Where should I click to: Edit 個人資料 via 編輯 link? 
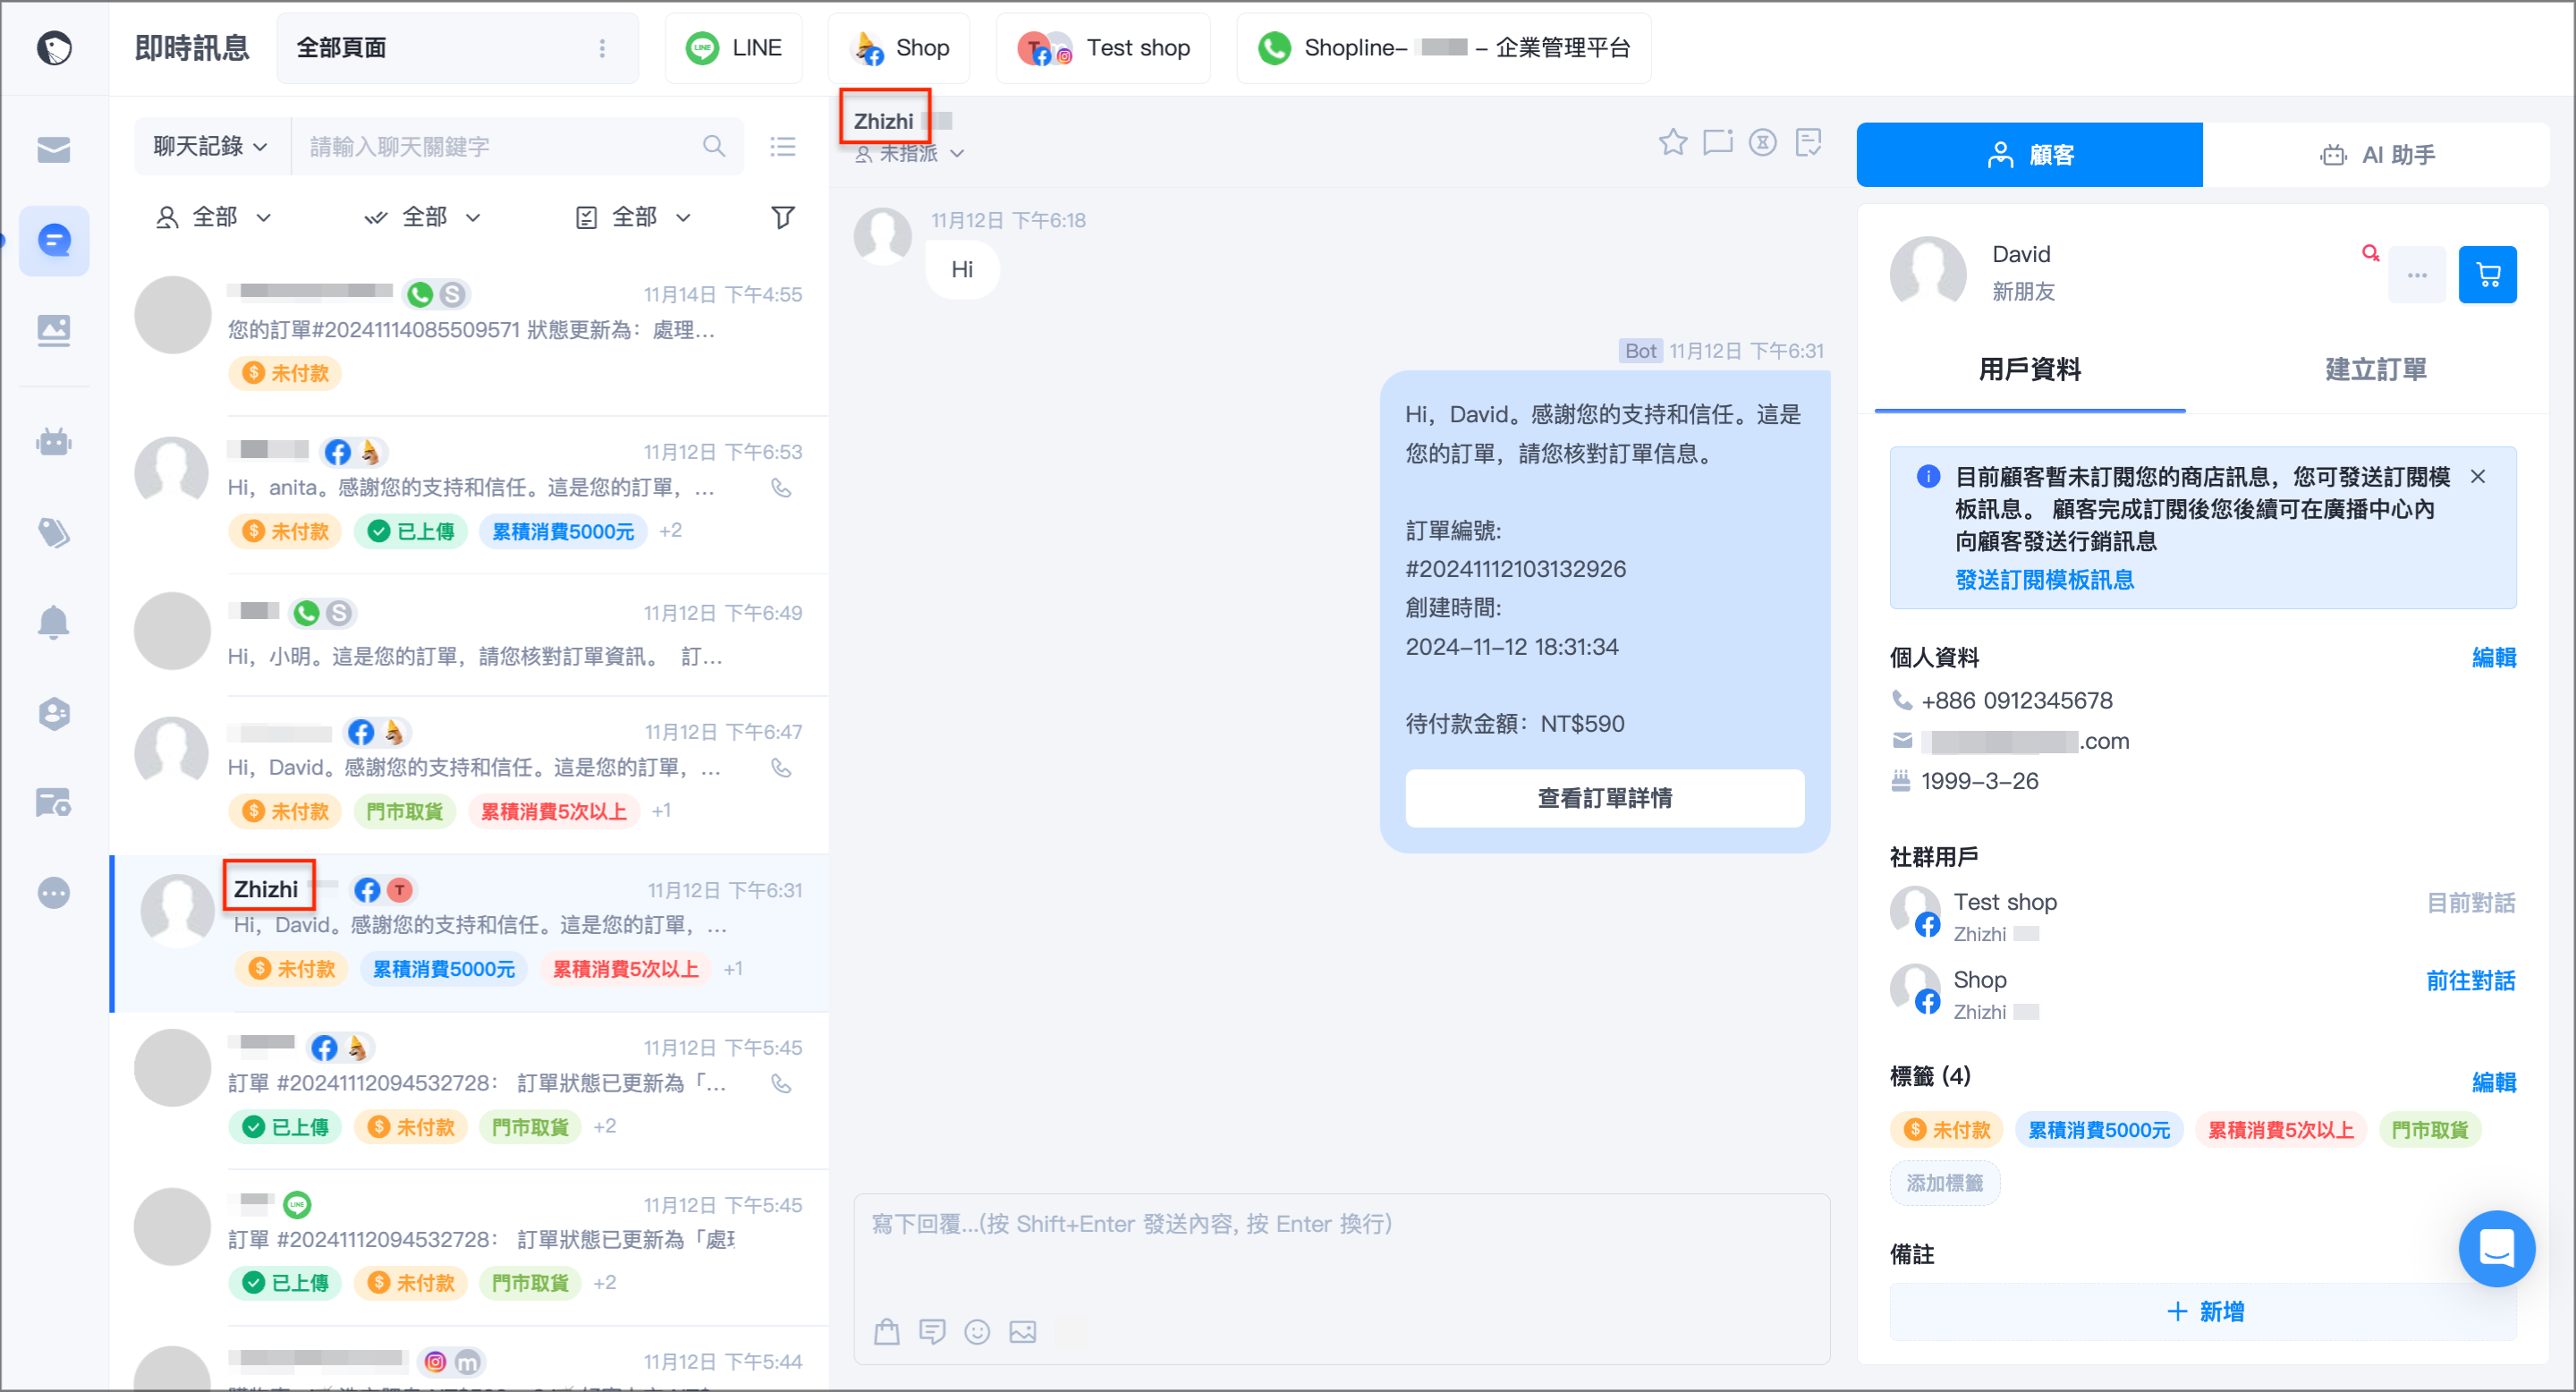[2493, 657]
